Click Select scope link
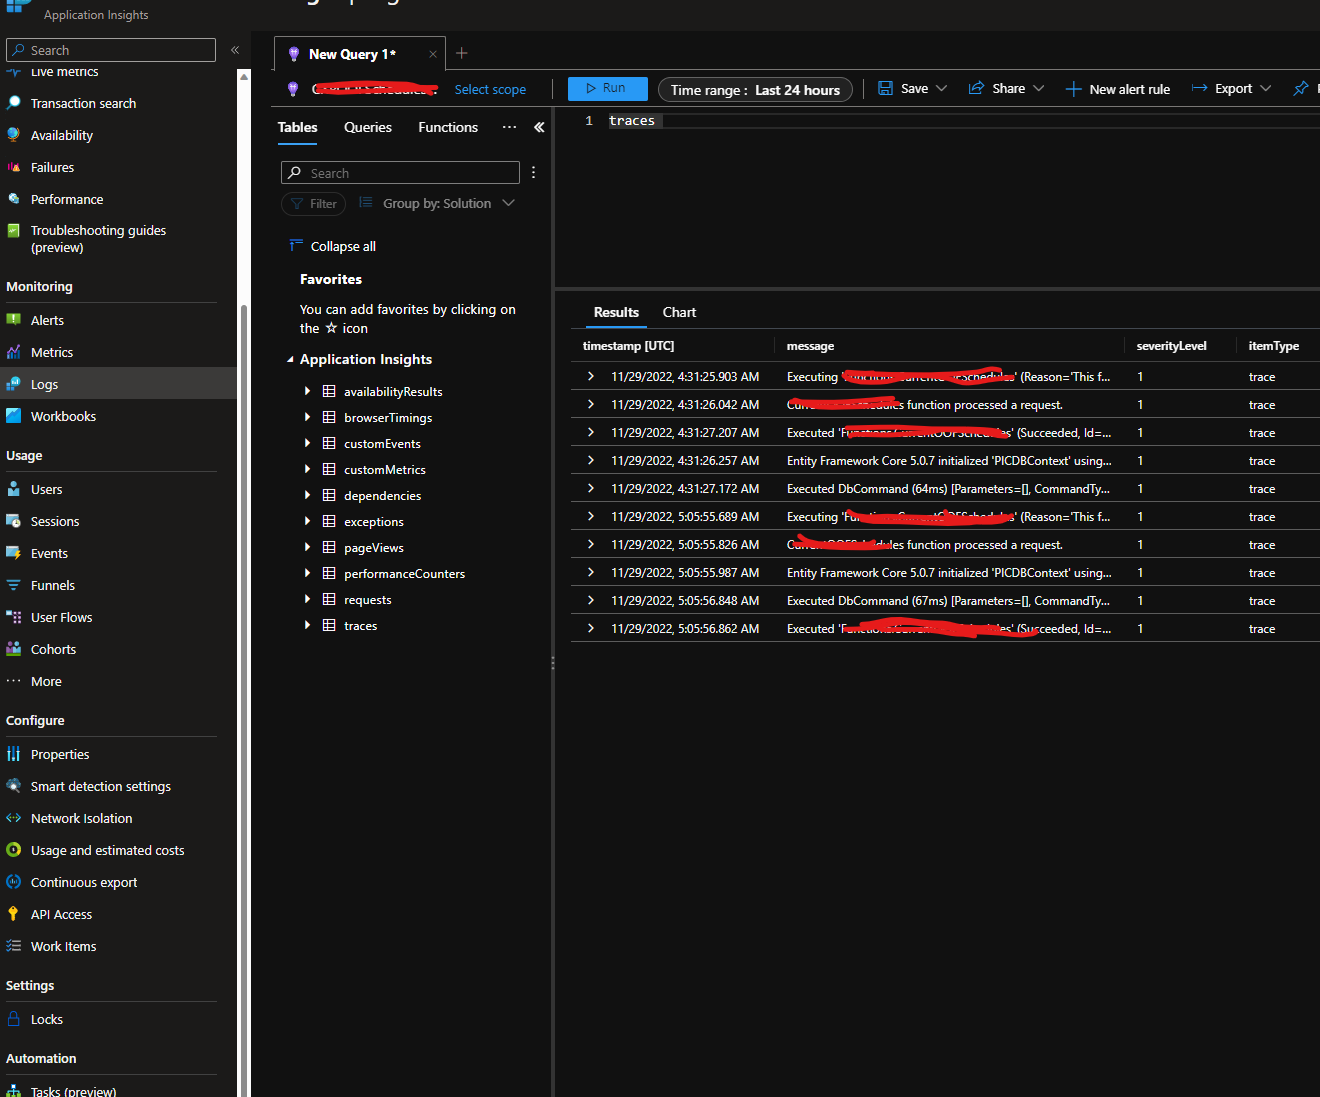 click(490, 89)
